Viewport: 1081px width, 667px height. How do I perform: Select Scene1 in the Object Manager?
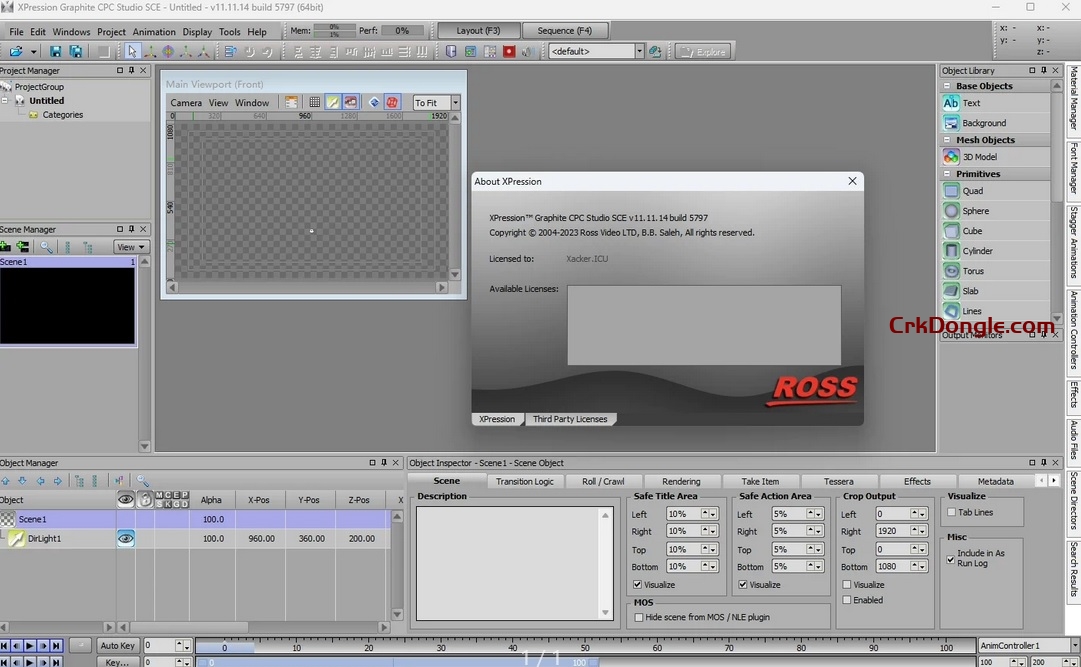[x=33, y=519]
